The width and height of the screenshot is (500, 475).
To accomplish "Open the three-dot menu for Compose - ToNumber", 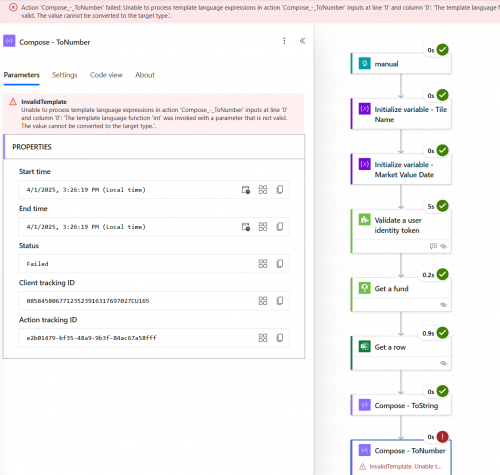I will (x=284, y=41).
